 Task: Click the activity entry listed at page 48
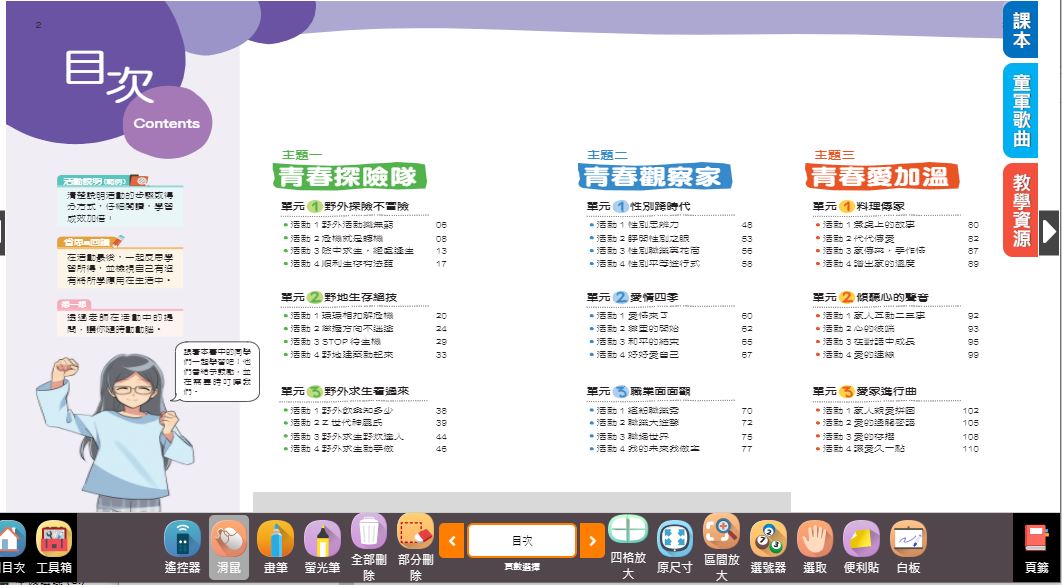(671, 225)
